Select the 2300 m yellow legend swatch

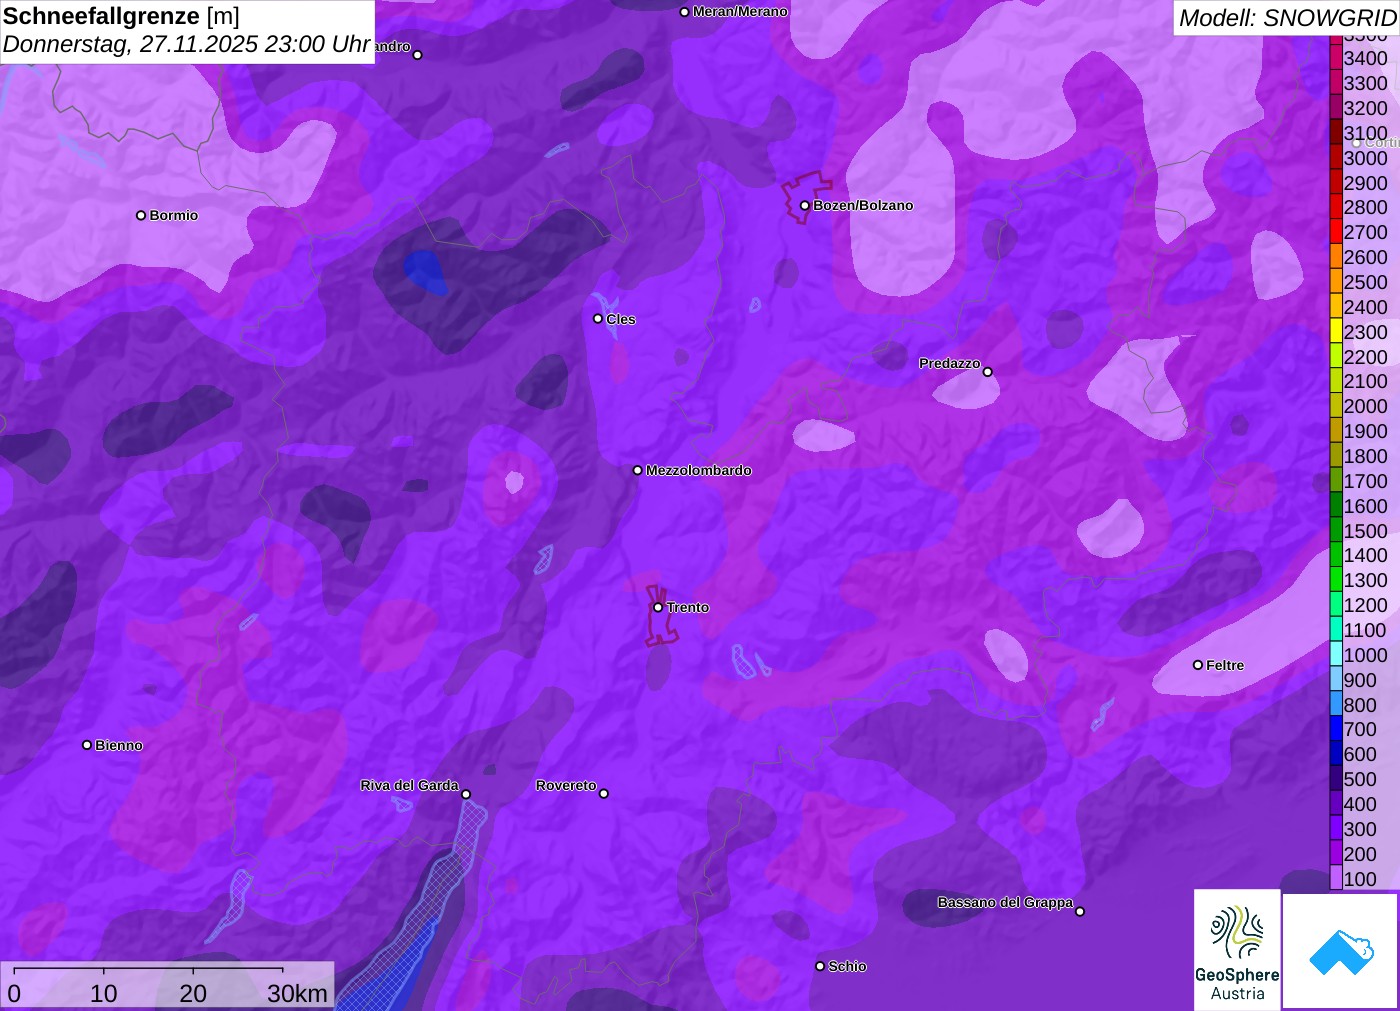(1336, 332)
